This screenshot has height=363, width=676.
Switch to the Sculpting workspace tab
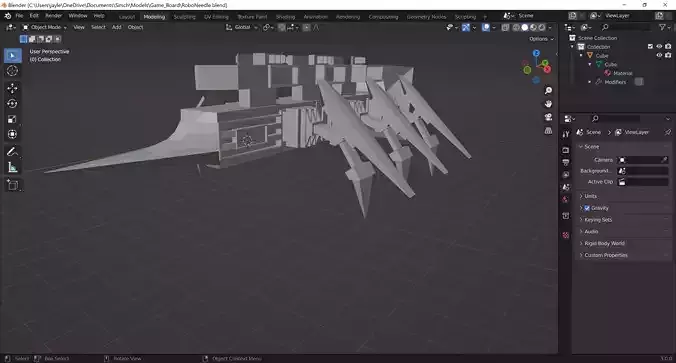184,17
